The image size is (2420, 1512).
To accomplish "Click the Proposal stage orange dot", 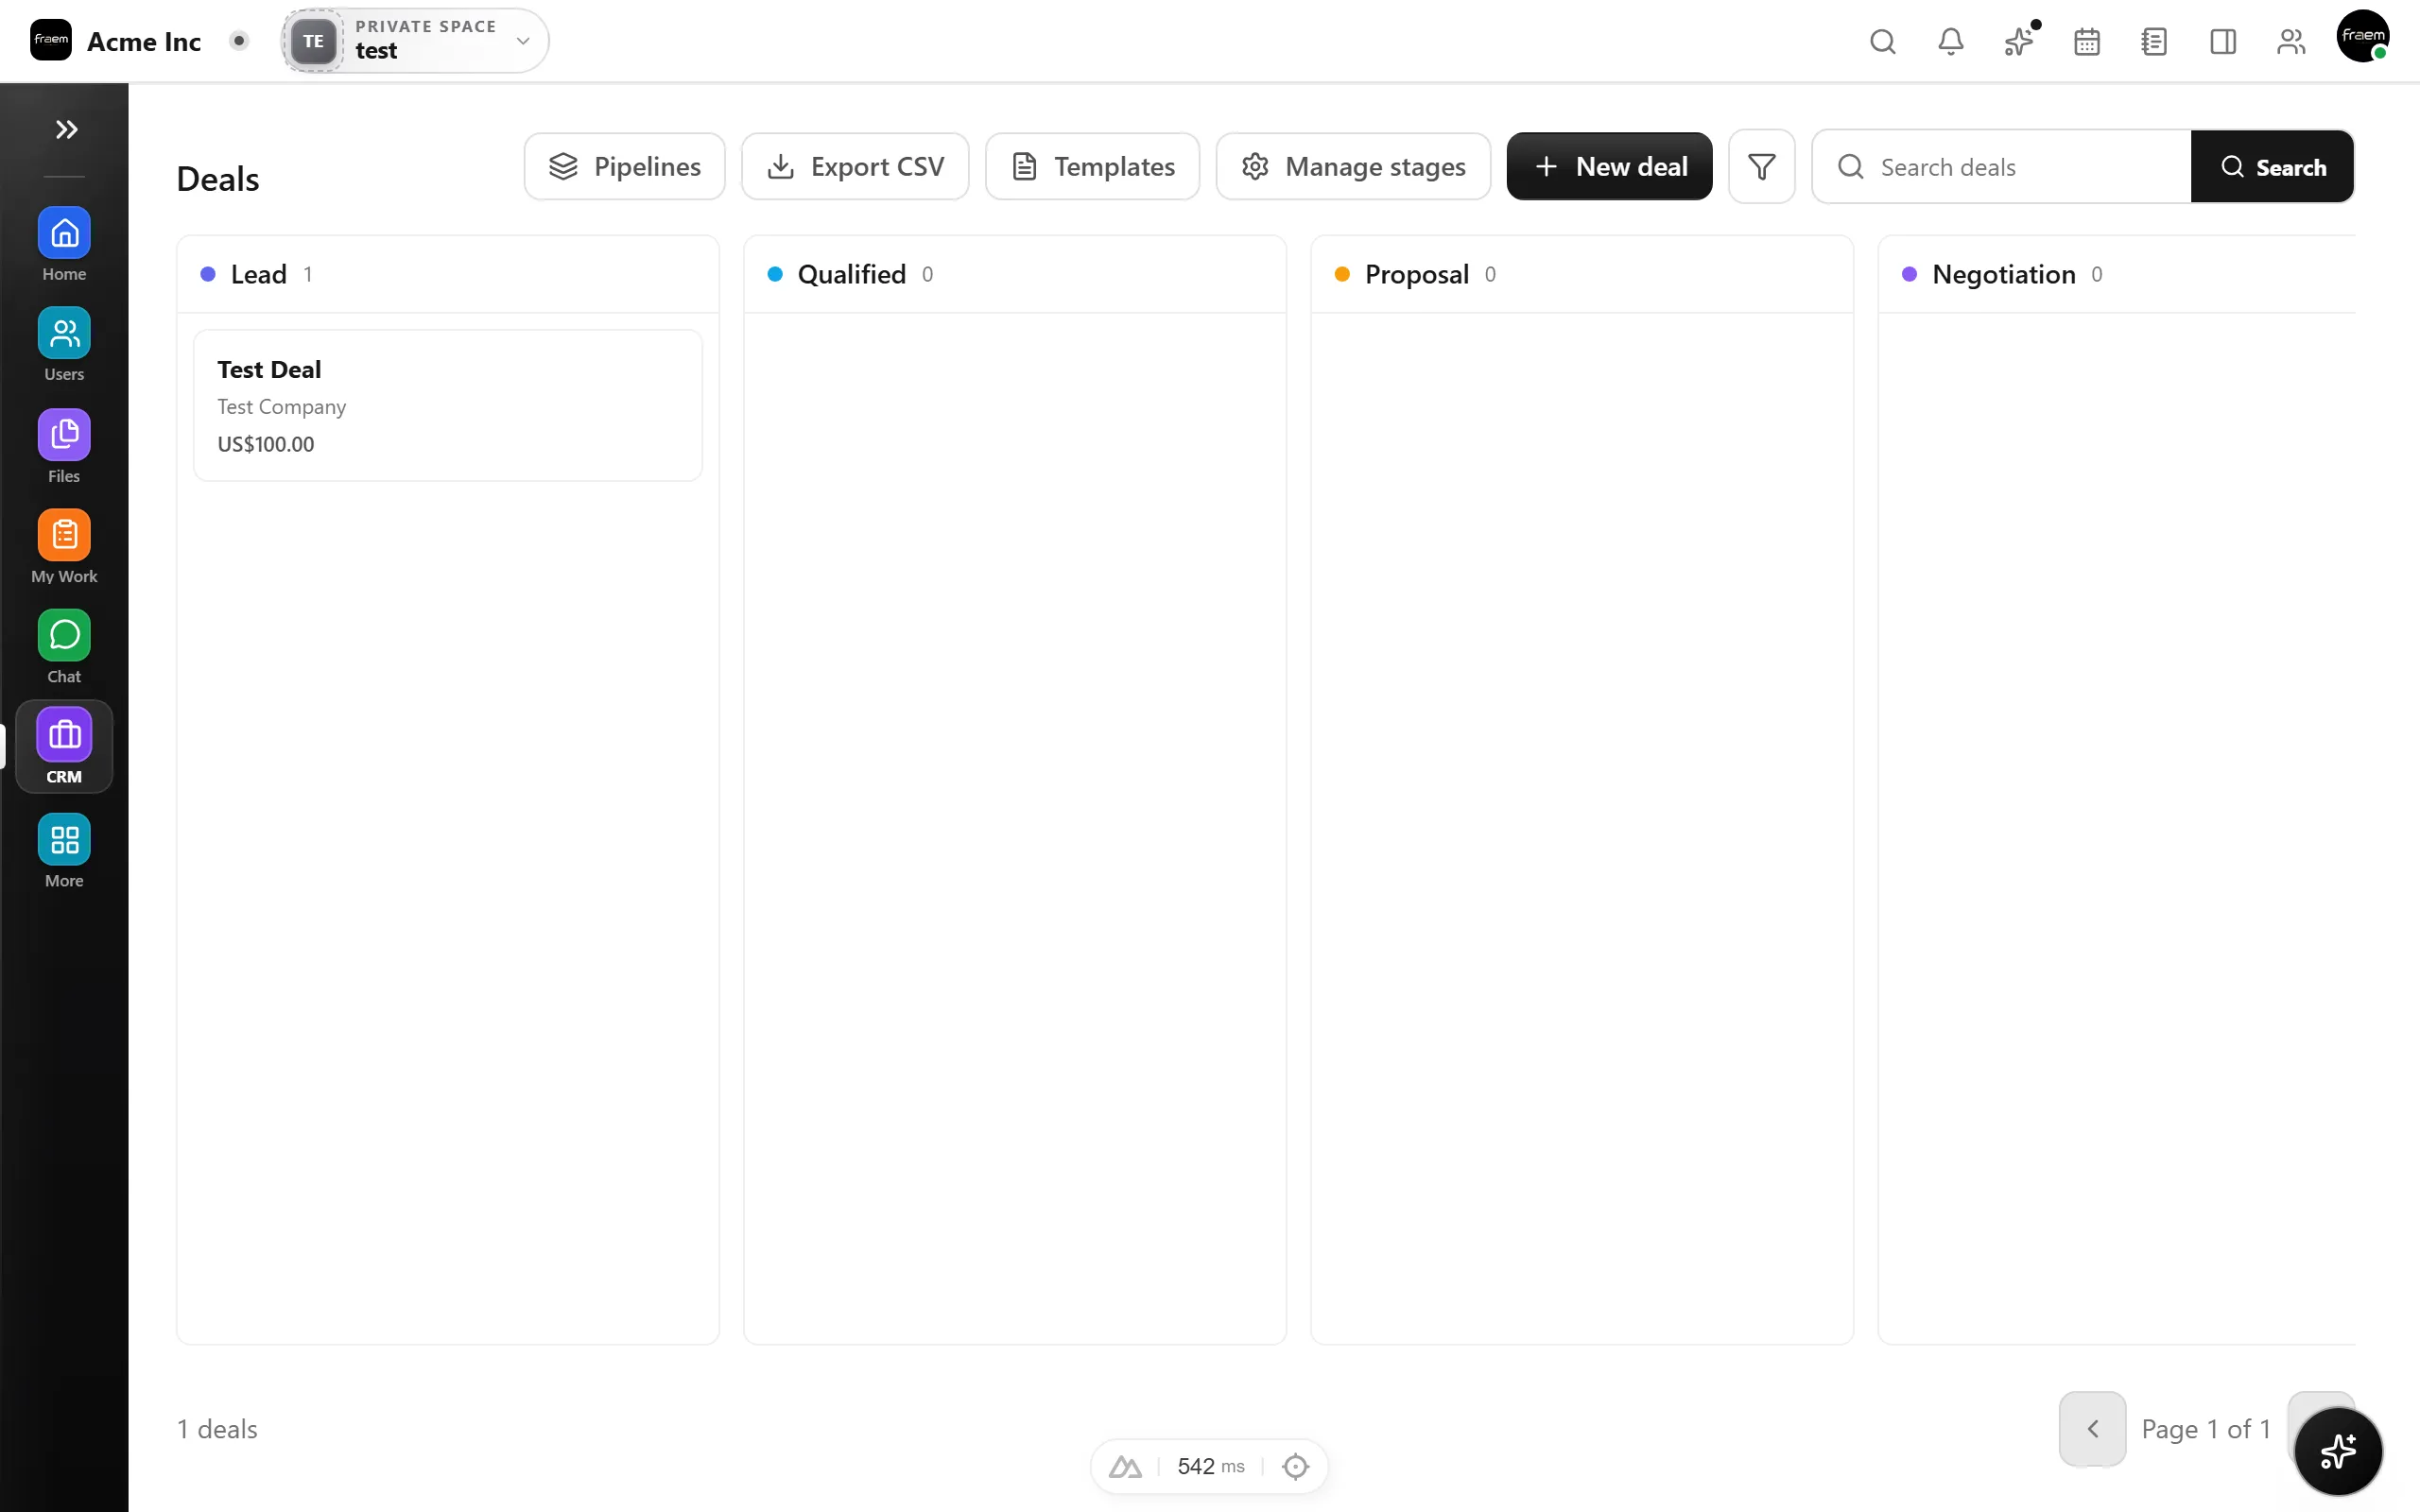I will 1342,274.
